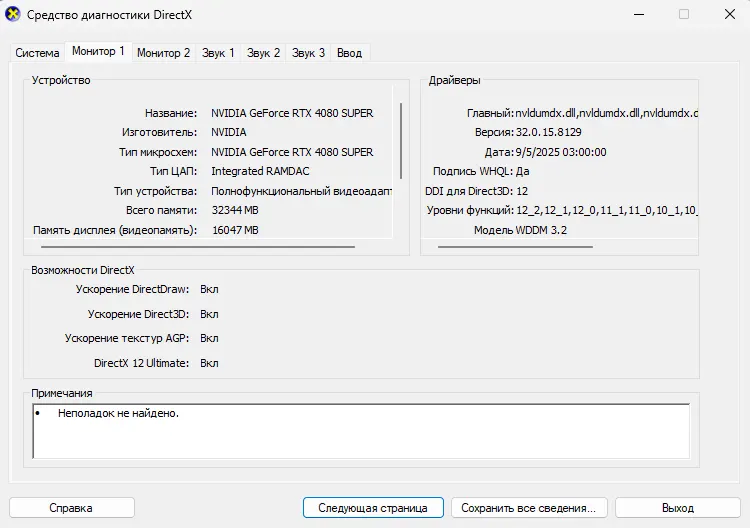Image resolution: width=750 pixels, height=528 pixels.
Task: Click the driver version 32.0.15.8129 text
Action: click(548, 132)
